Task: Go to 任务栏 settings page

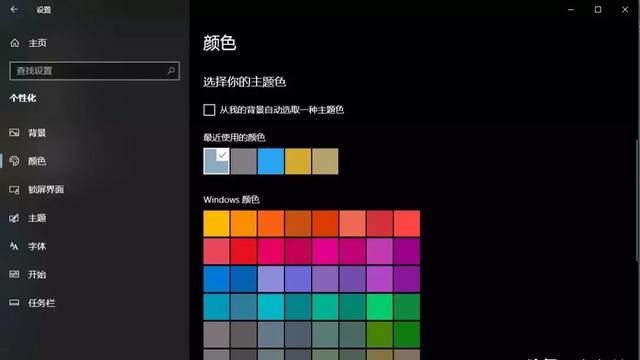Action: 41,303
